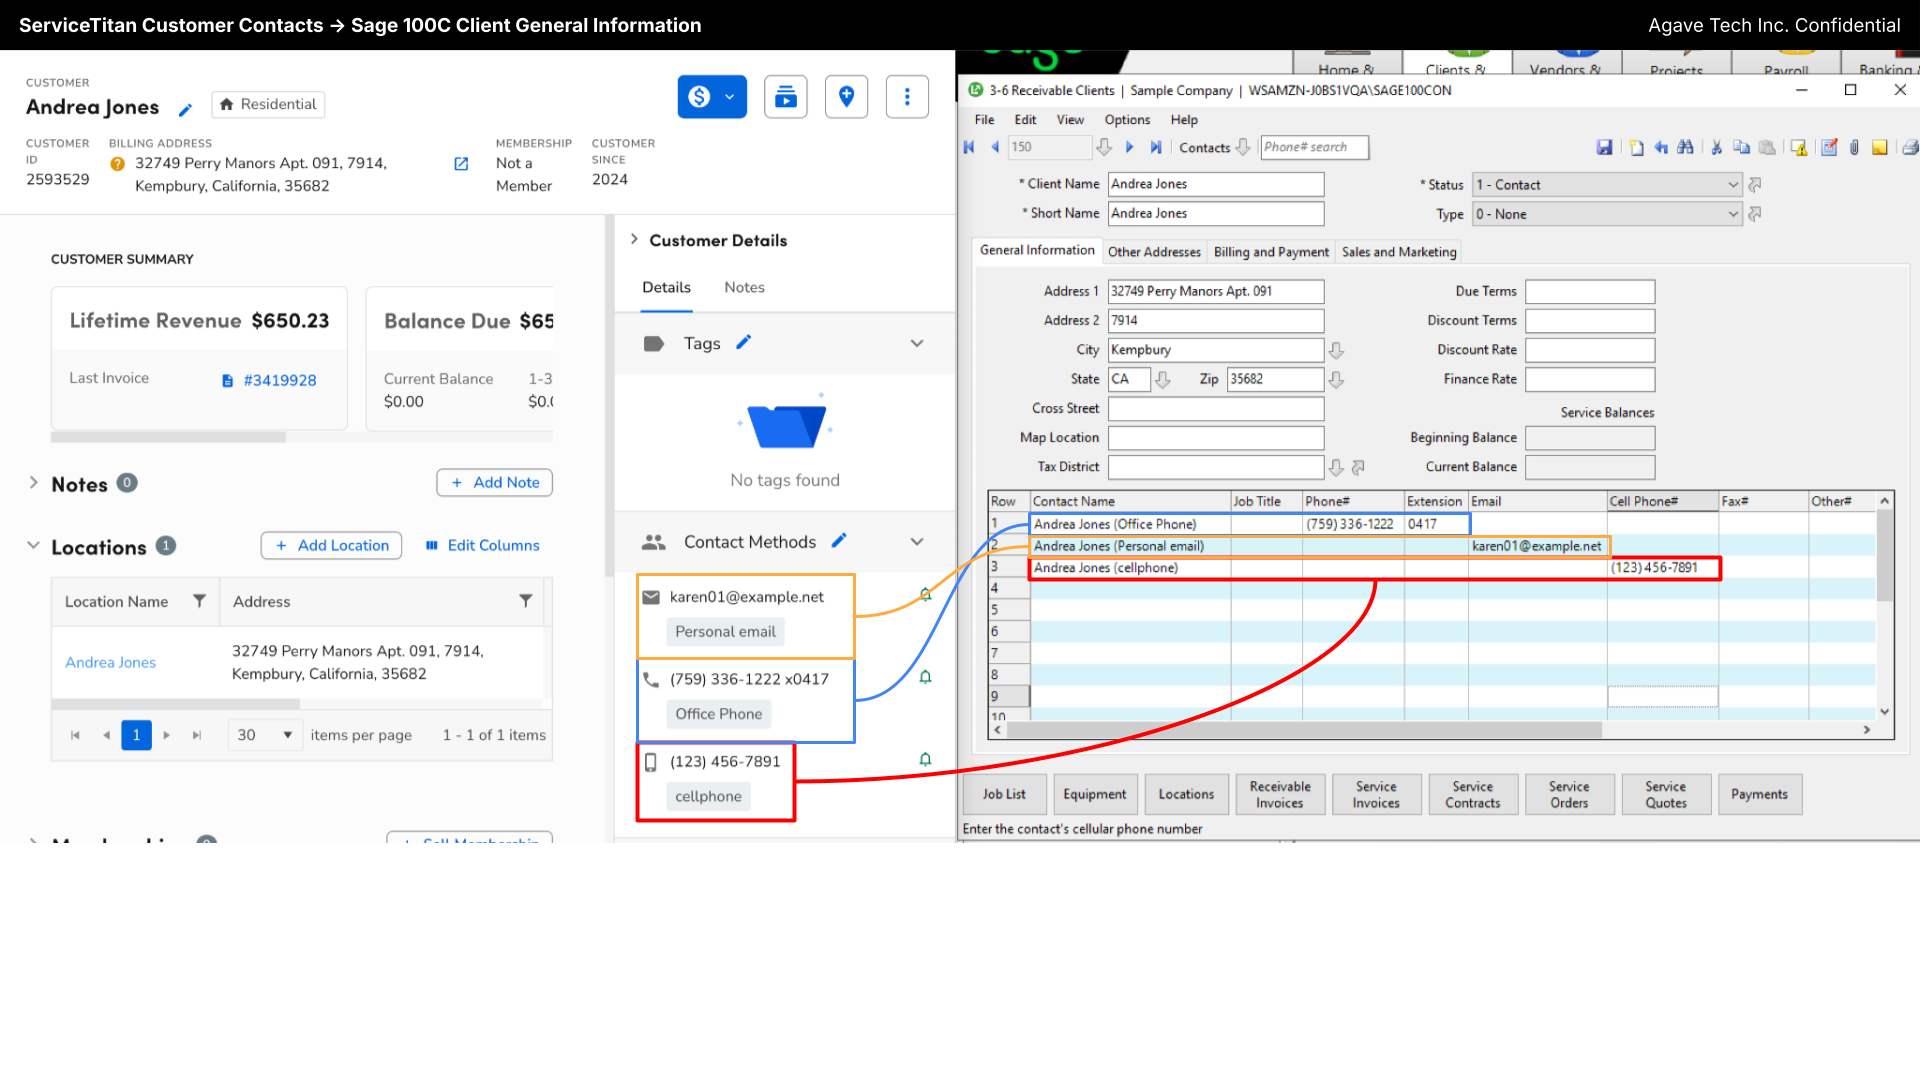The image size is (1920, 1080).
Task: Go to next record arrow in Sage
Action: [x=1130, y=147]
